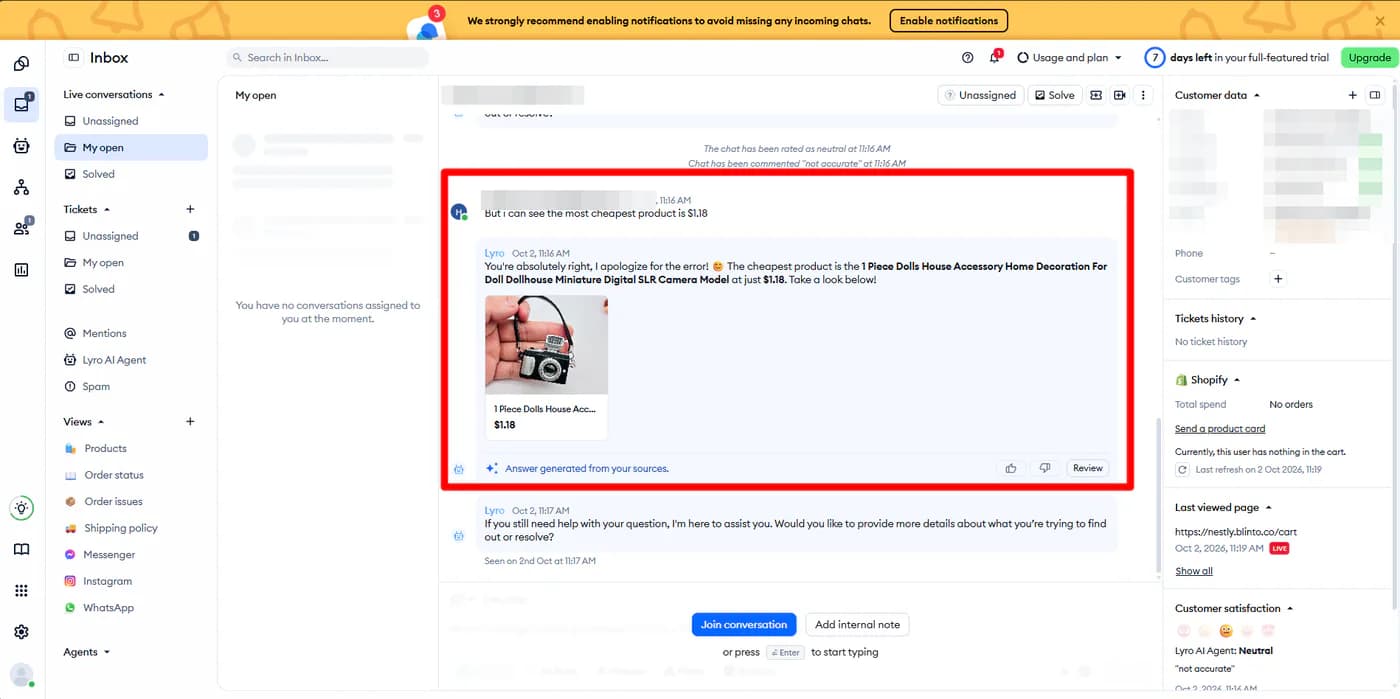Add a customer tag plus button
Viewport: 1400px width, 699px height.
pyautogui.click(x=1278, y=279)
